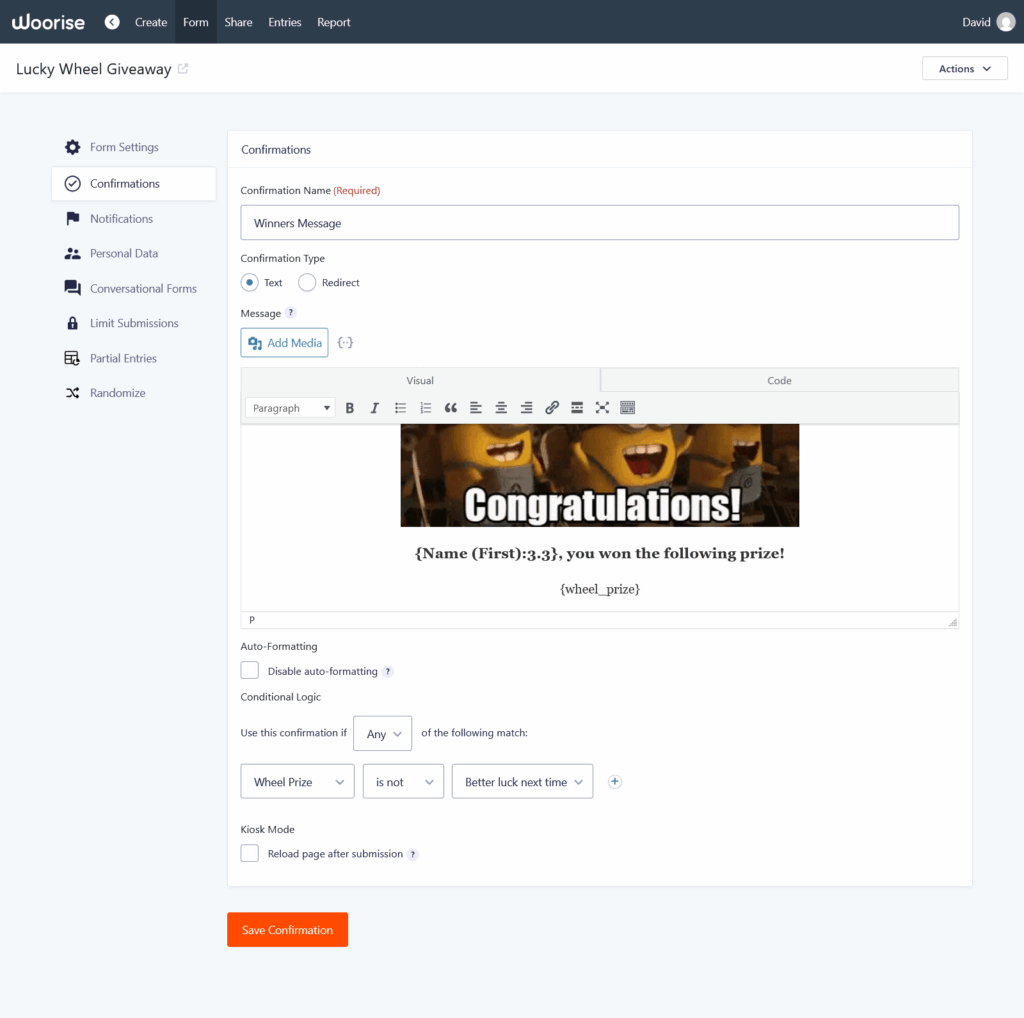Go to the Share menu
This screenshot has width=1024, height=1018.
pos(238,22)
